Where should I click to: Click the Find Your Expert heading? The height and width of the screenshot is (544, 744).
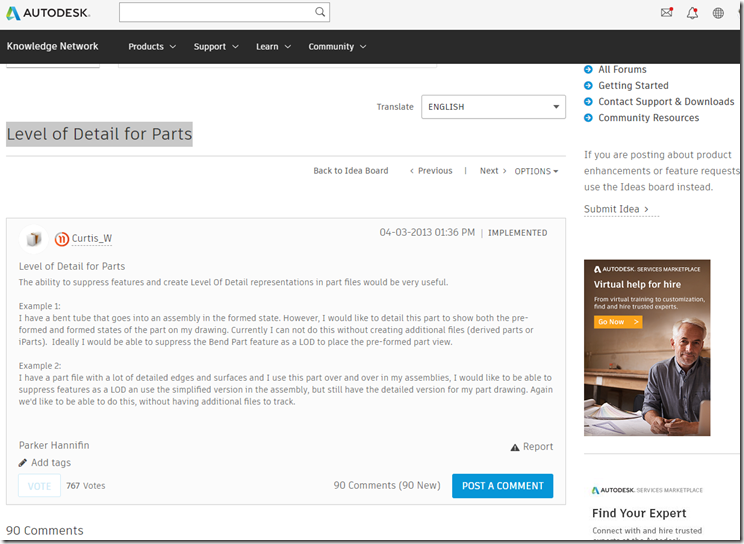pos(639,513)
